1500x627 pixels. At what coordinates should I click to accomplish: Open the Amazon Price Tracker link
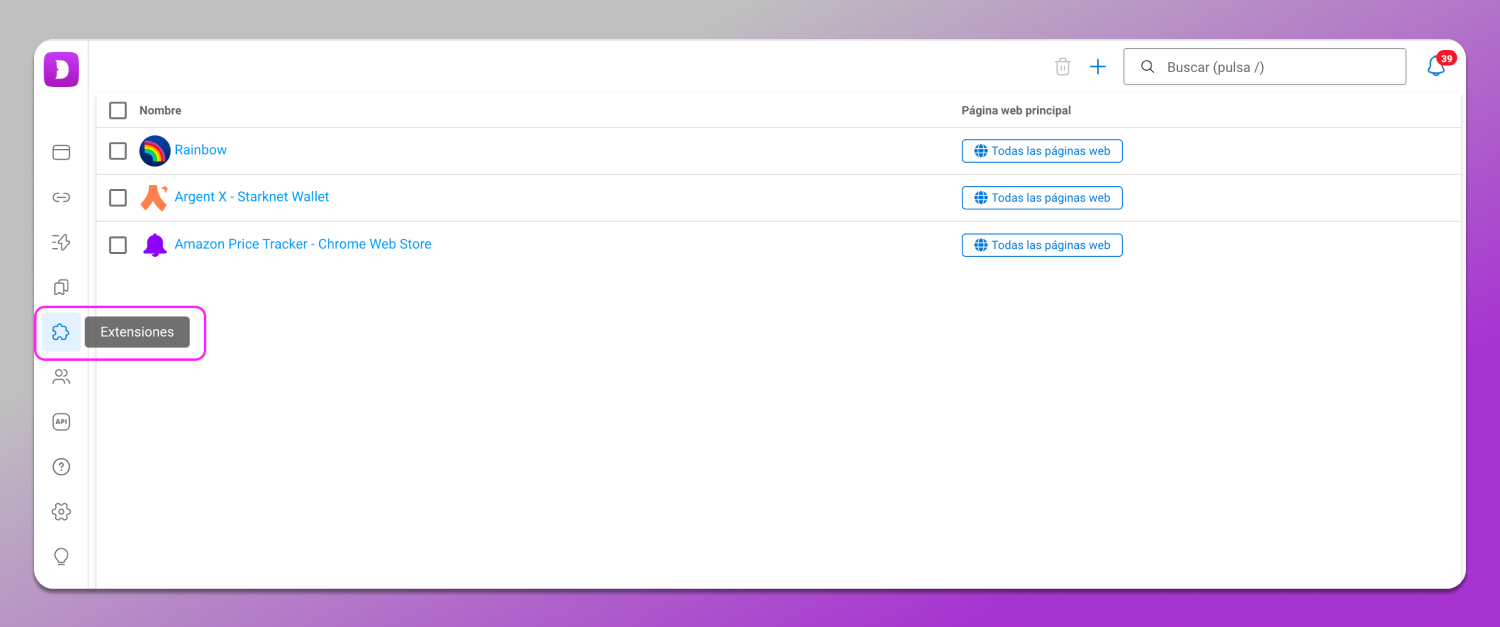[302, 244]
